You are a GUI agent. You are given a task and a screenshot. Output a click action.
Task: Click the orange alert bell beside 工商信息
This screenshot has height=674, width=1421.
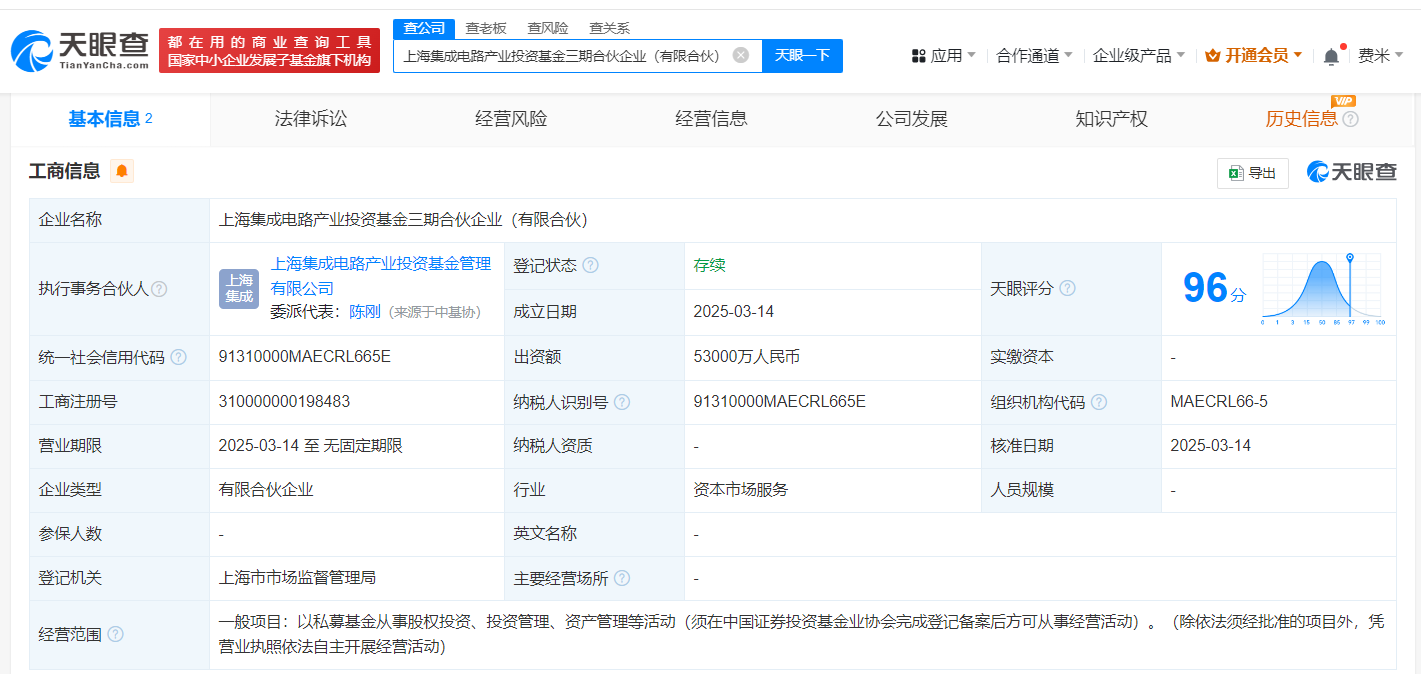(x=122, y=172)
